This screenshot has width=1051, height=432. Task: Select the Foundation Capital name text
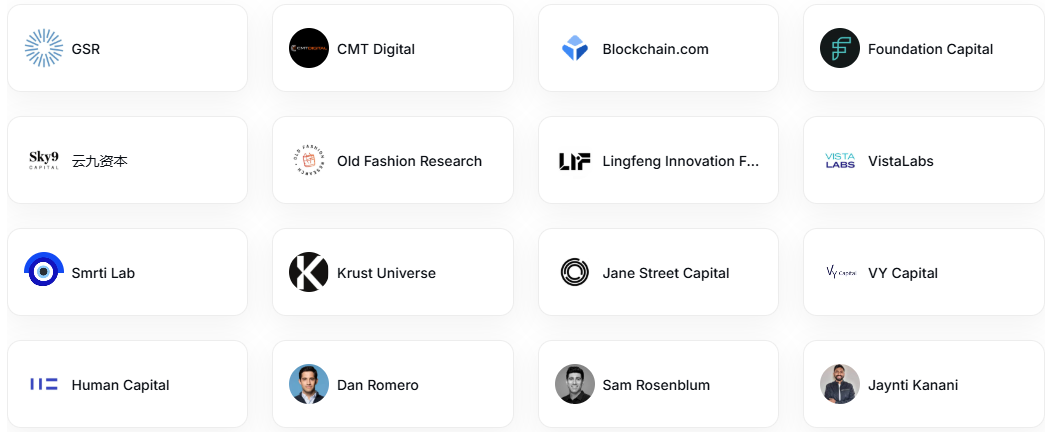930,50
